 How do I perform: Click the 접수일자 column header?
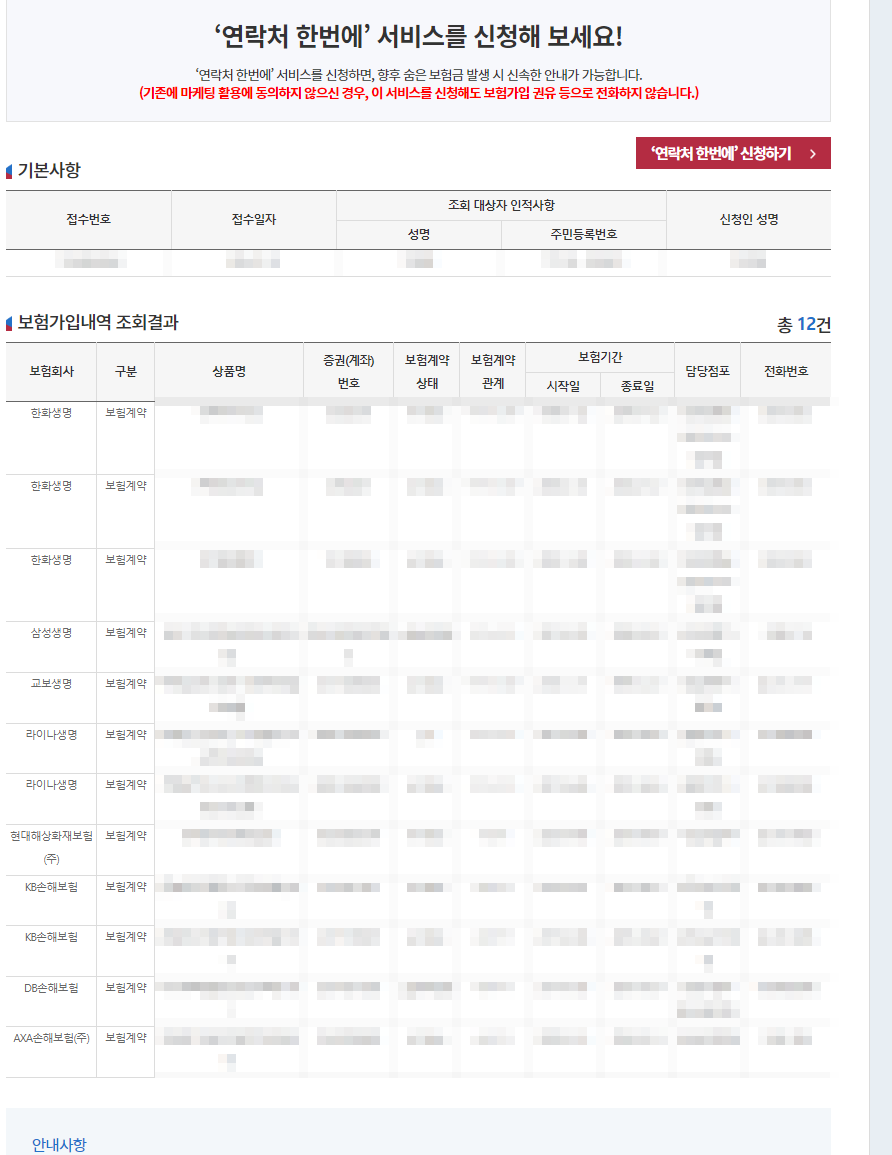pos(253,220)
